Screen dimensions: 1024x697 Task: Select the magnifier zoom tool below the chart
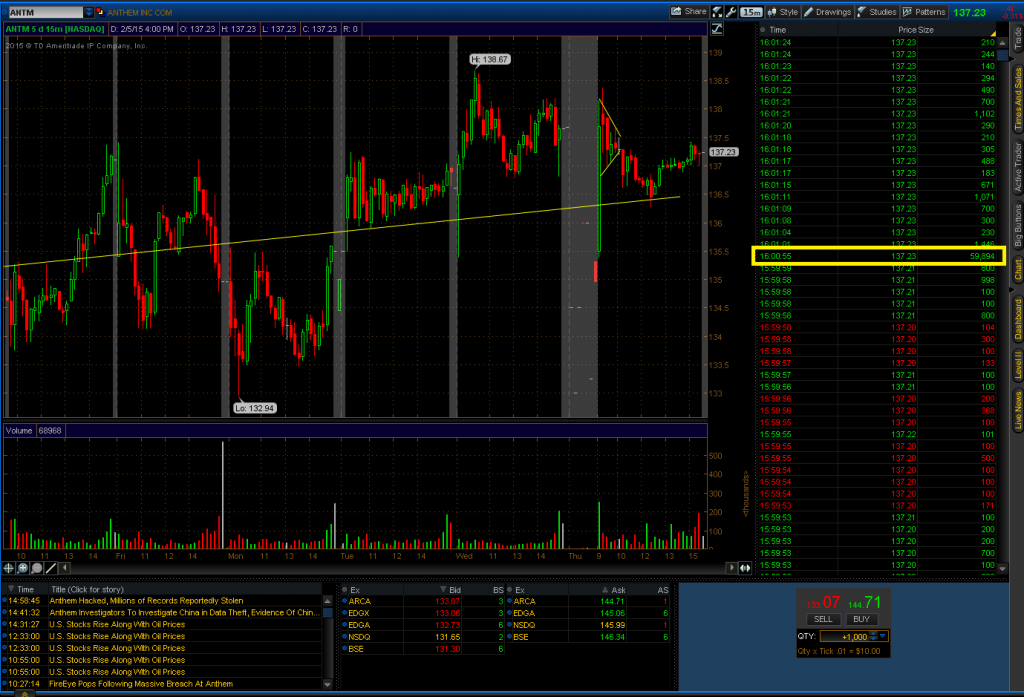[37, 568]
